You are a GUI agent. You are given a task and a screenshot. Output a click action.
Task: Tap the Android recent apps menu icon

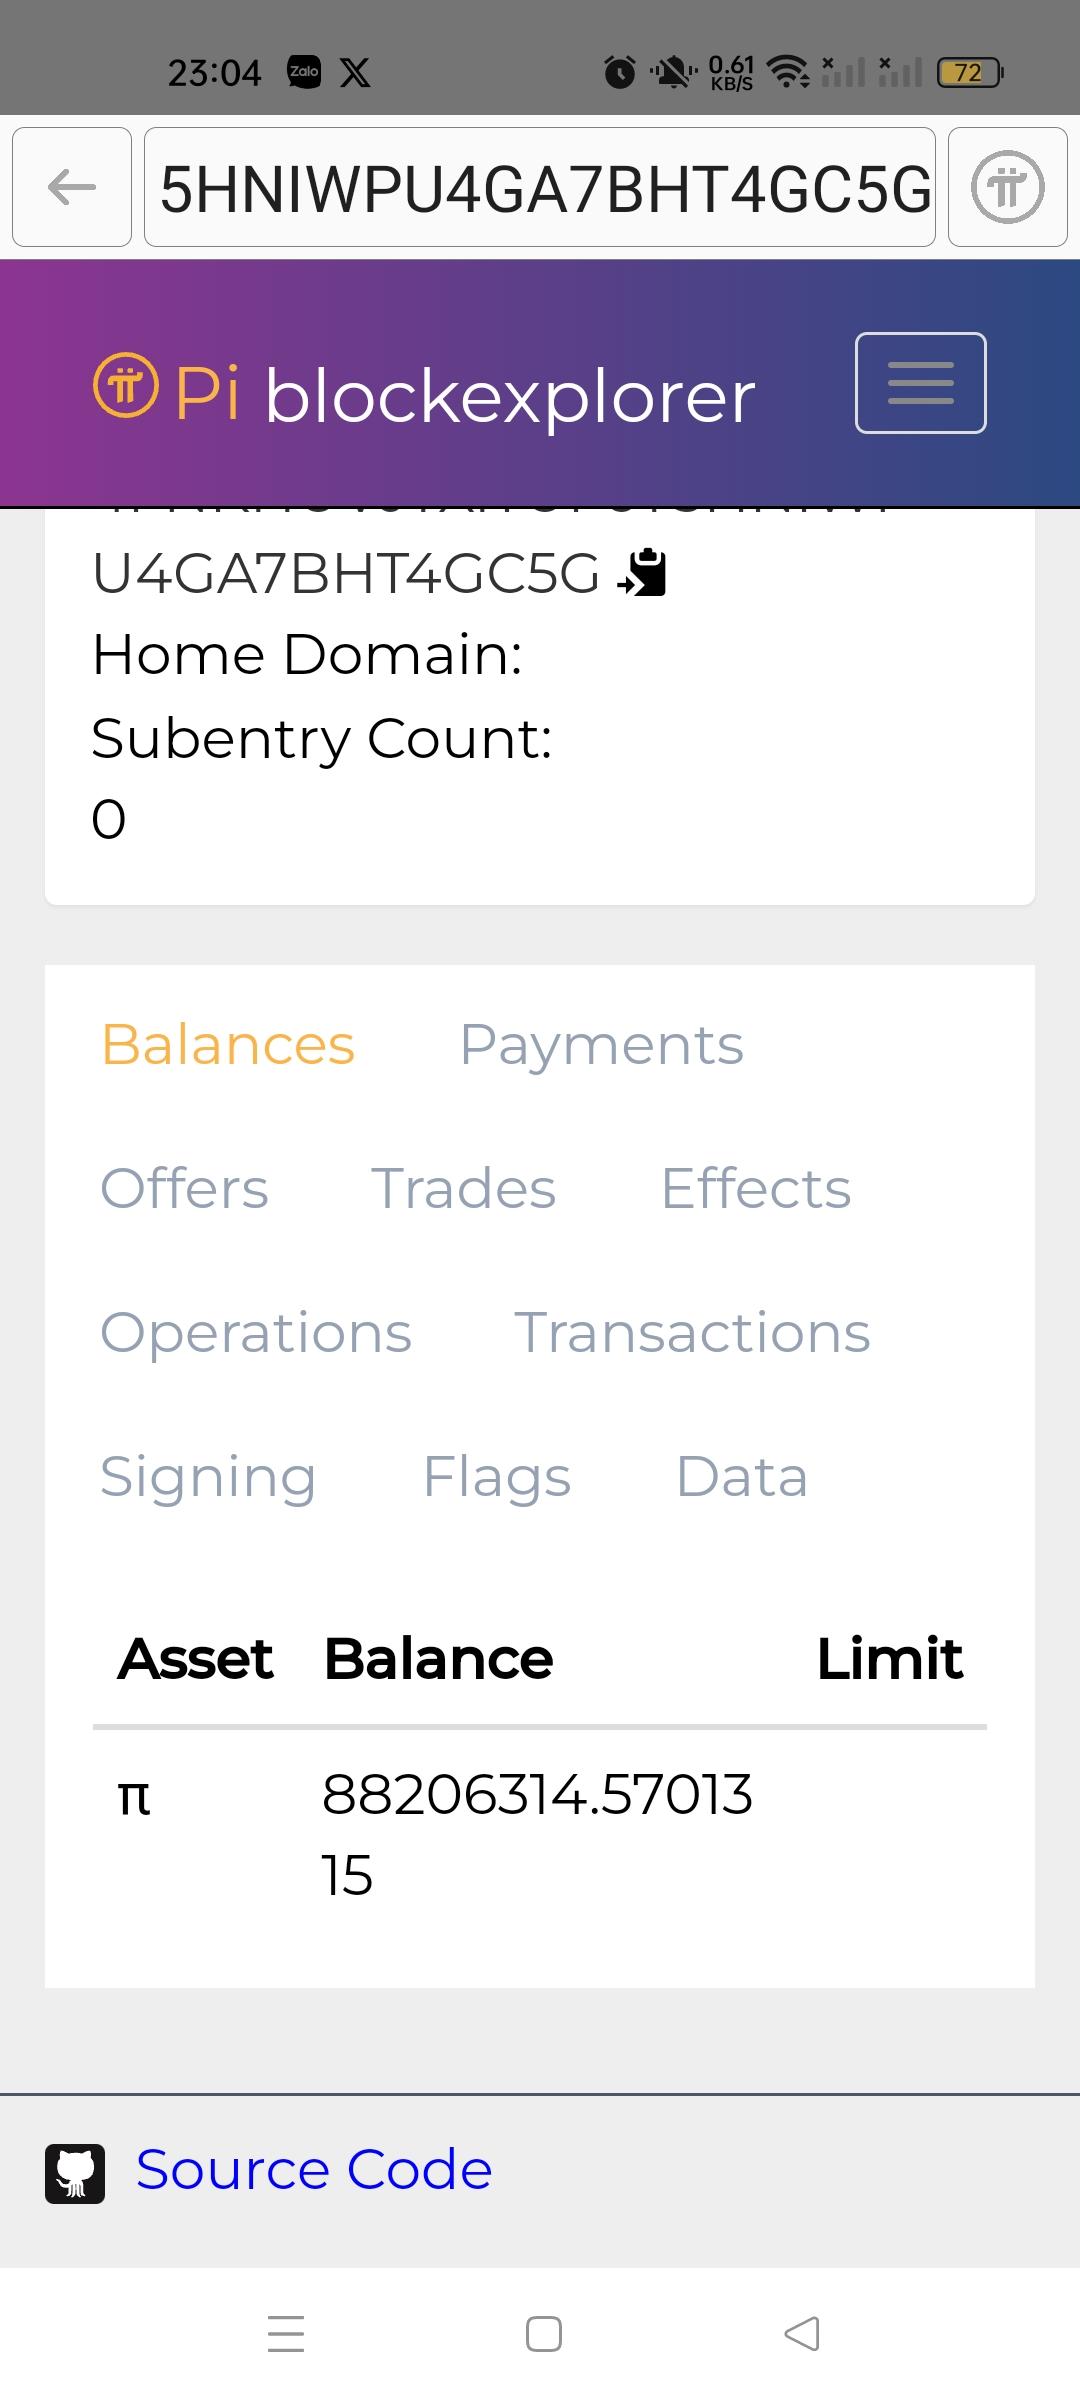286,2333
